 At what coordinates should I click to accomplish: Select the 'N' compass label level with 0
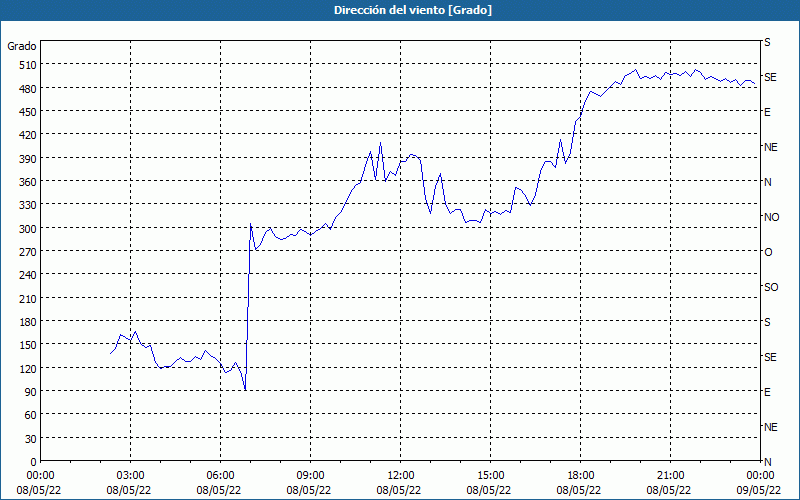click(767, 462)
